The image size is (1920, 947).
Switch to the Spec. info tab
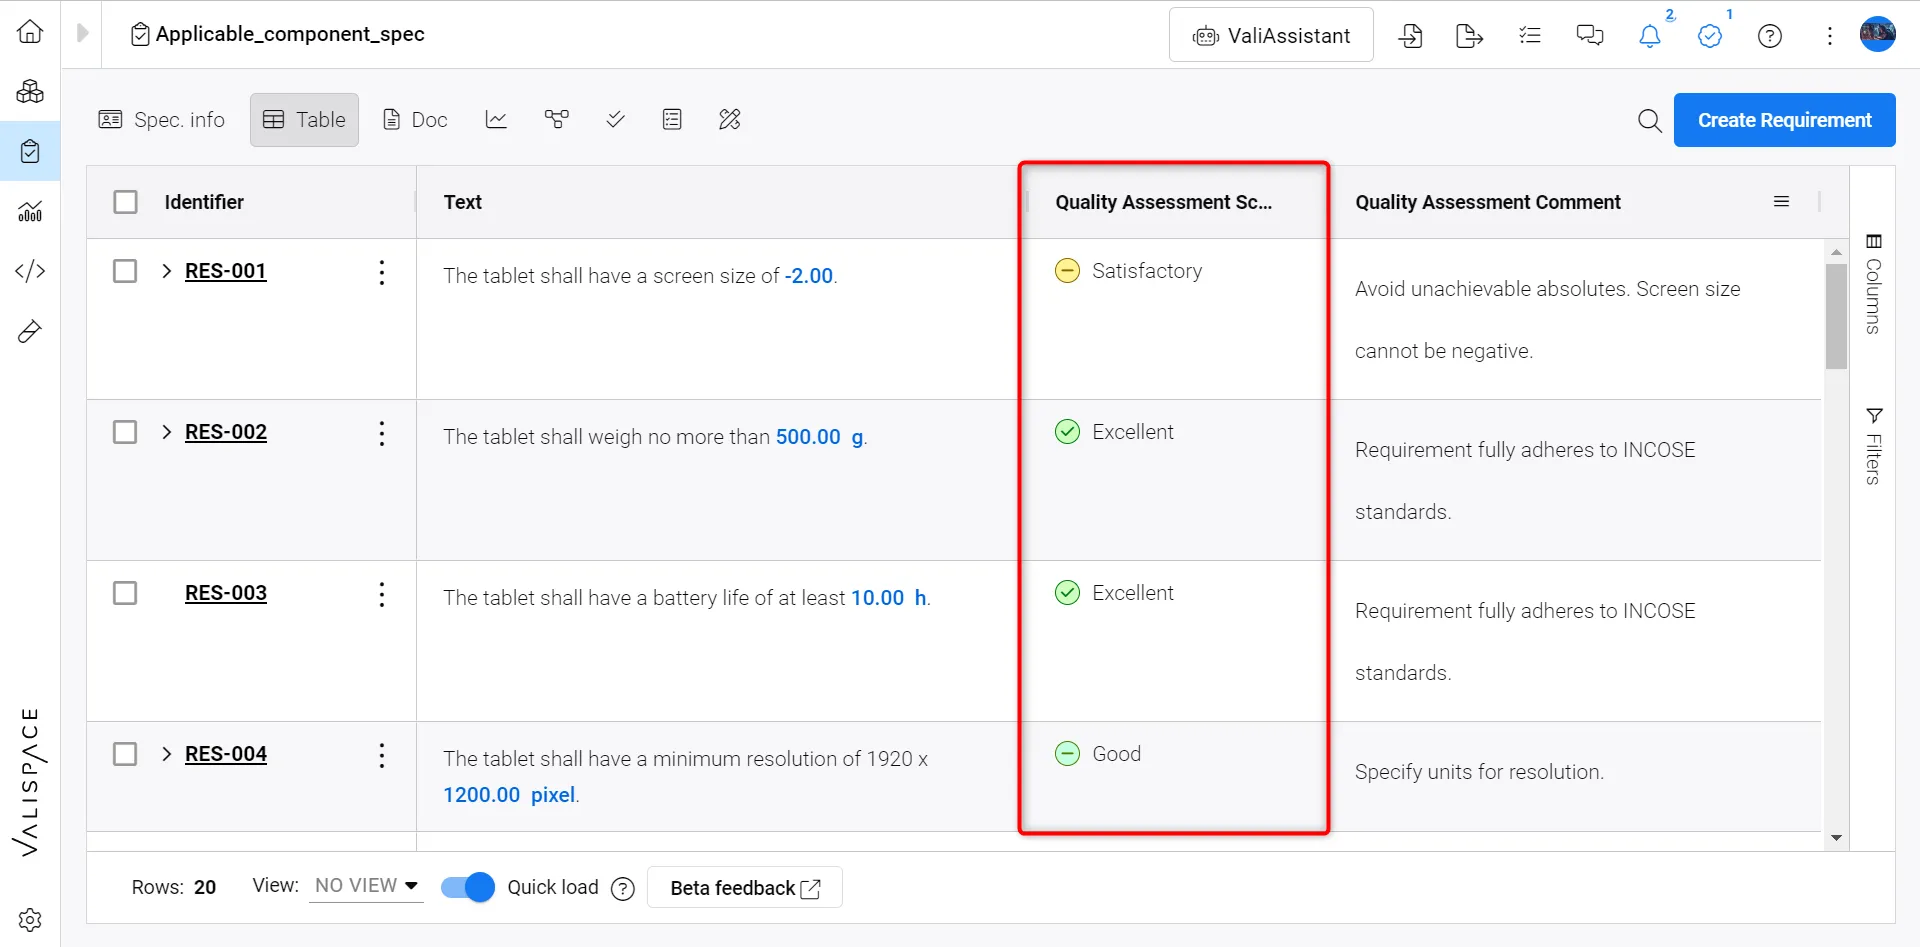coord(162,120)
